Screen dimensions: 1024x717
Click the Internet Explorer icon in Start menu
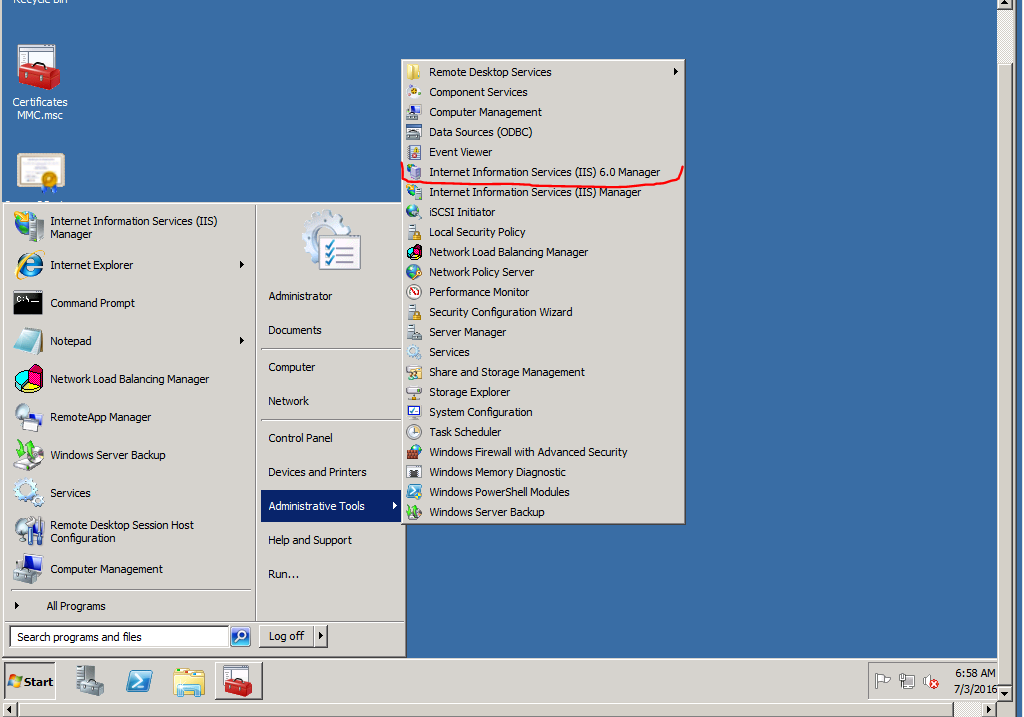pyautogui.click(x=29, y=265)
